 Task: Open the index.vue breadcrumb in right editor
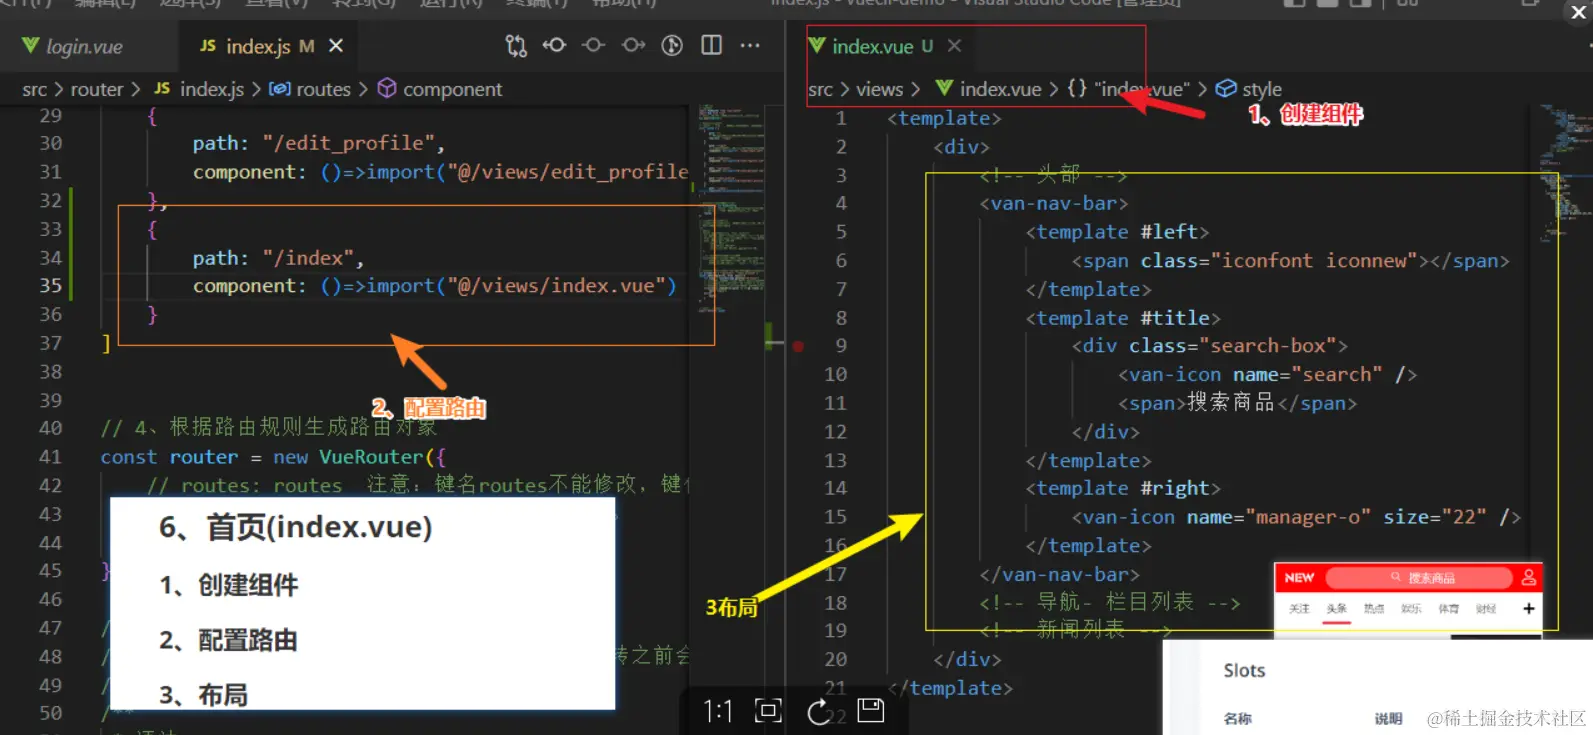[x=988, y=89]
